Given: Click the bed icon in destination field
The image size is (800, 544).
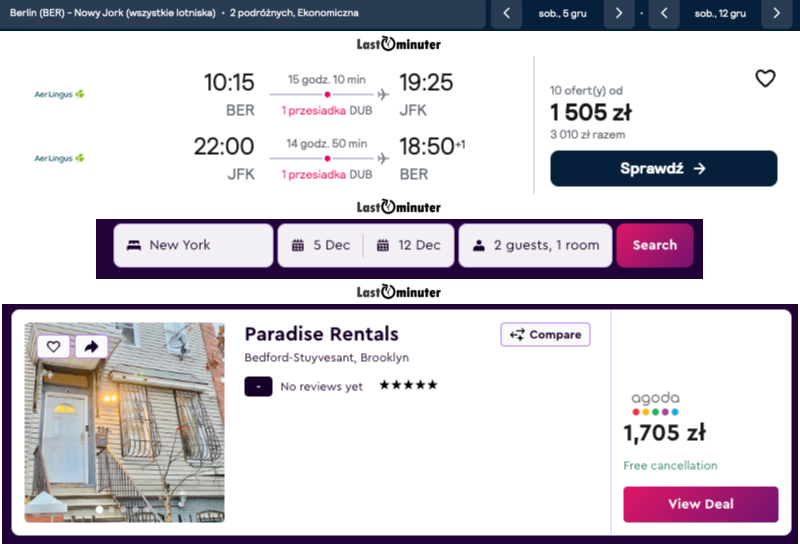Looking at the screenshot, I should (x=134, y=245).
